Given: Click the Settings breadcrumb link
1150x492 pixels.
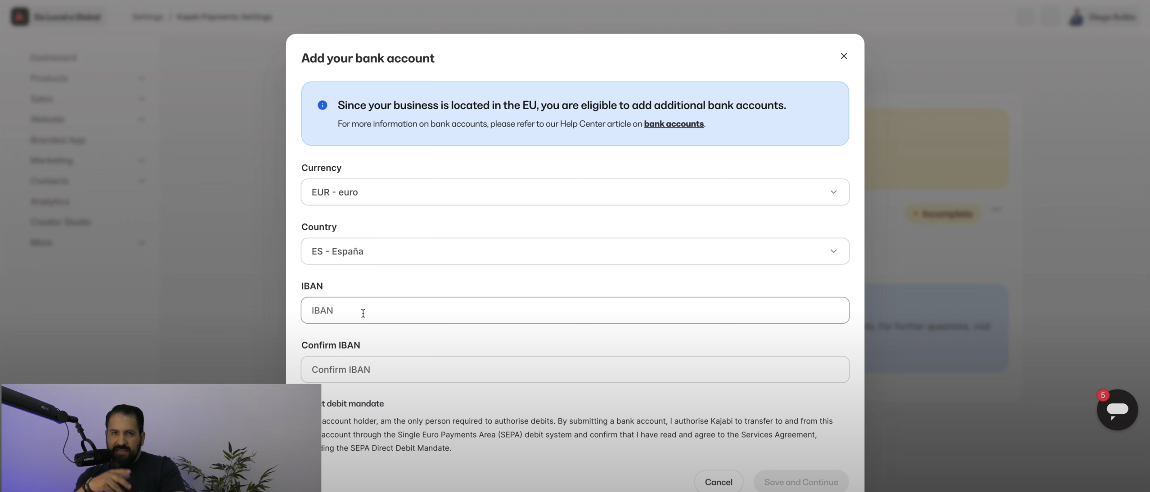Looking at the screenshot, I should [x=147, y=17].
